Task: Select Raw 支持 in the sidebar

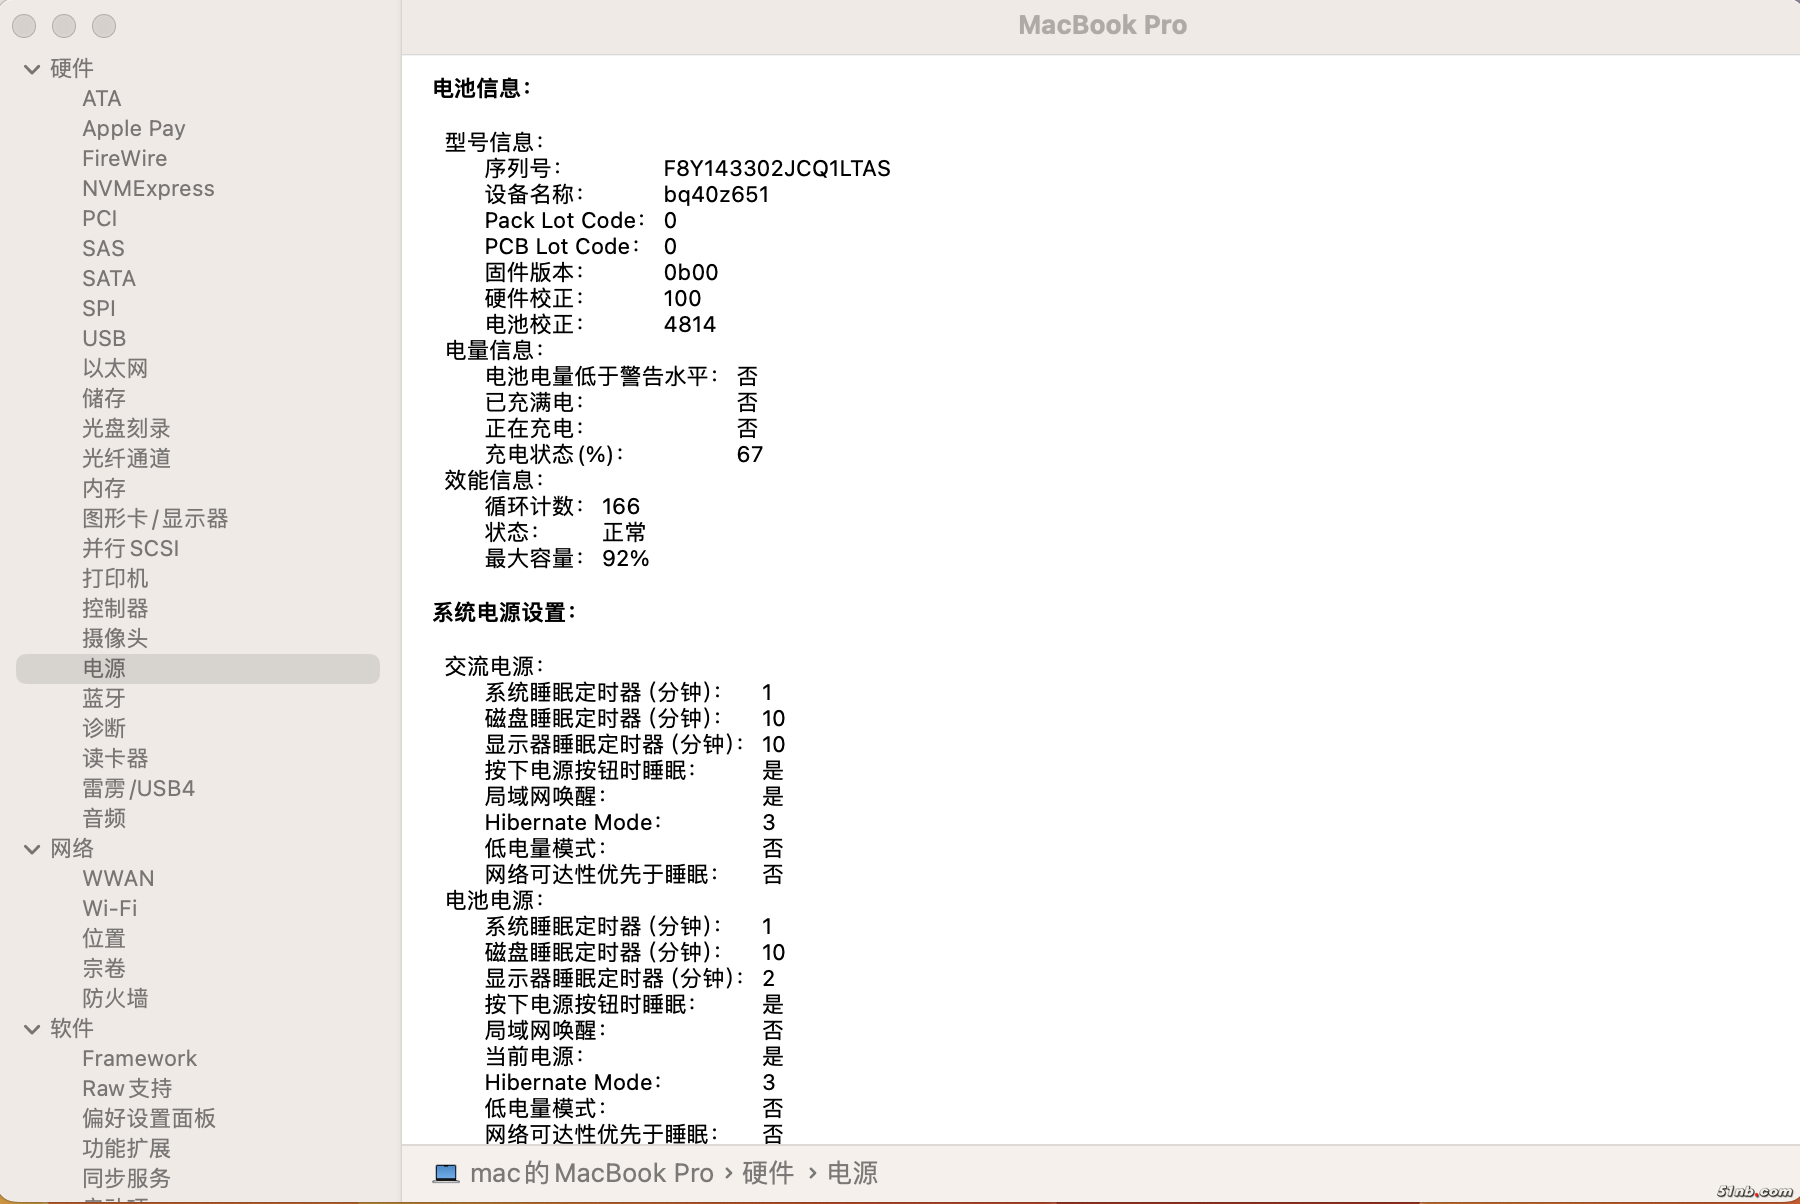Action: coord(127,1088)
